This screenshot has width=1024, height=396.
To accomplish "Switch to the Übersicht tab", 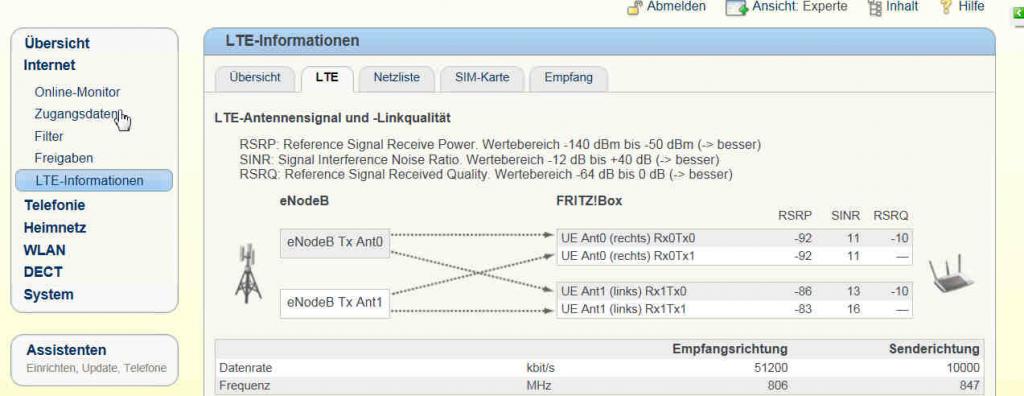I will (x=255, y=78).
